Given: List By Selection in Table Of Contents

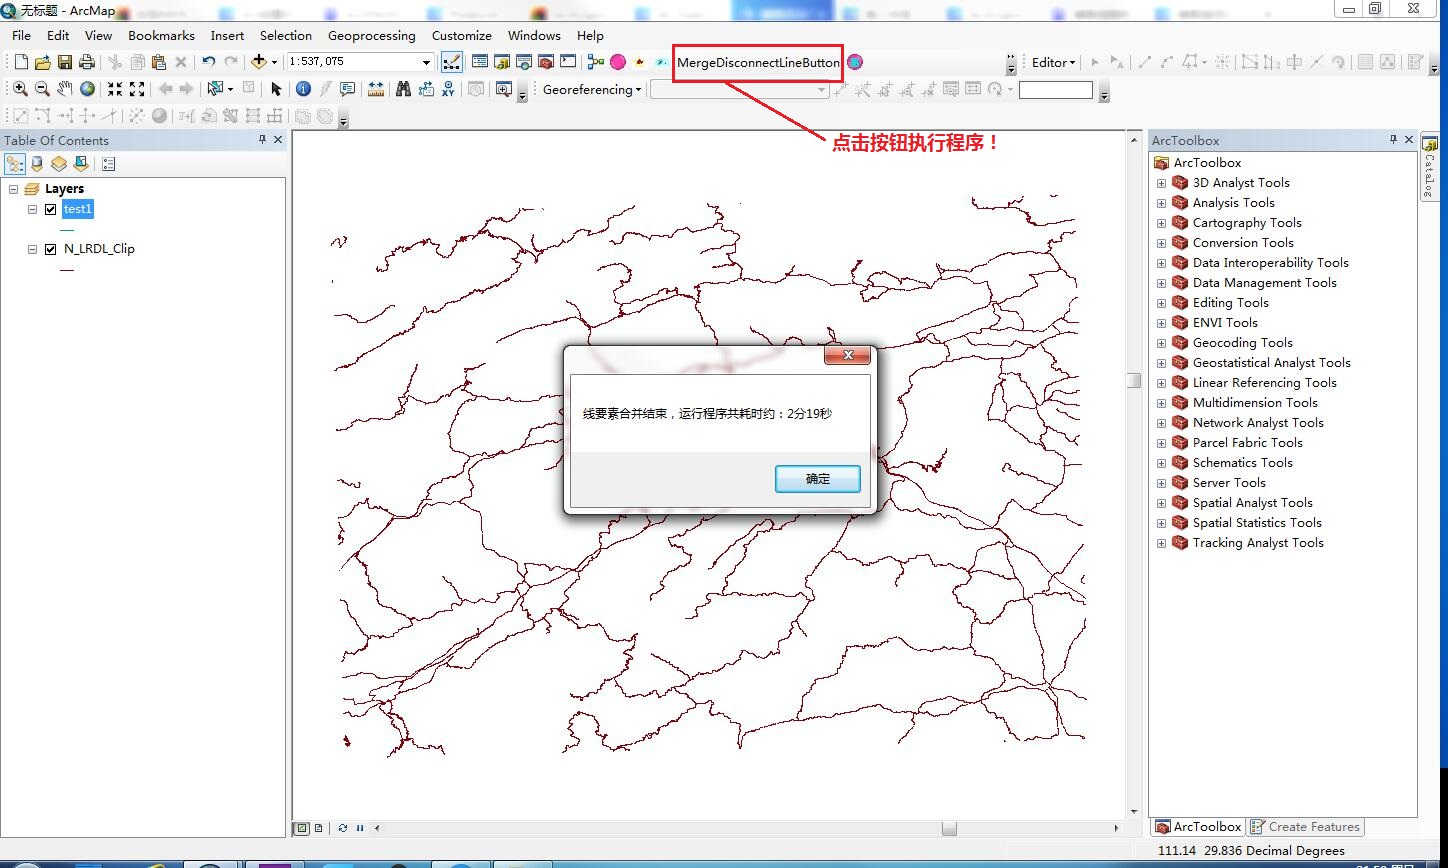Looking at the screenshot, I should [81, 164].
